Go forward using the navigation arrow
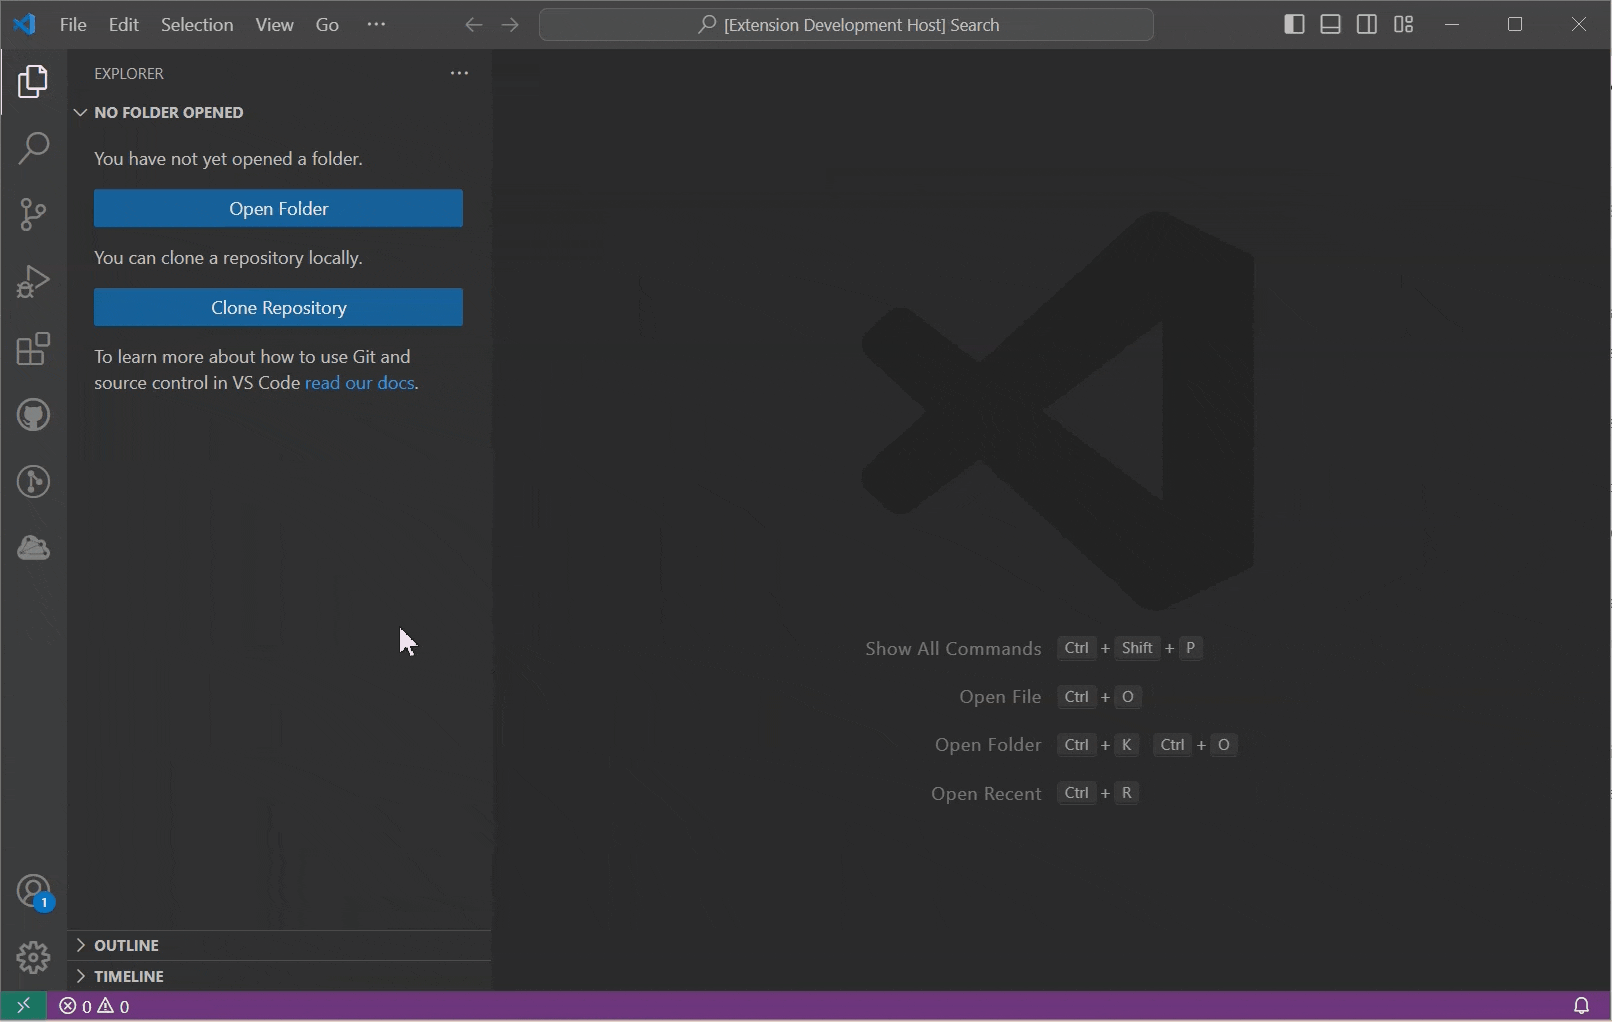 coord(510,25)
